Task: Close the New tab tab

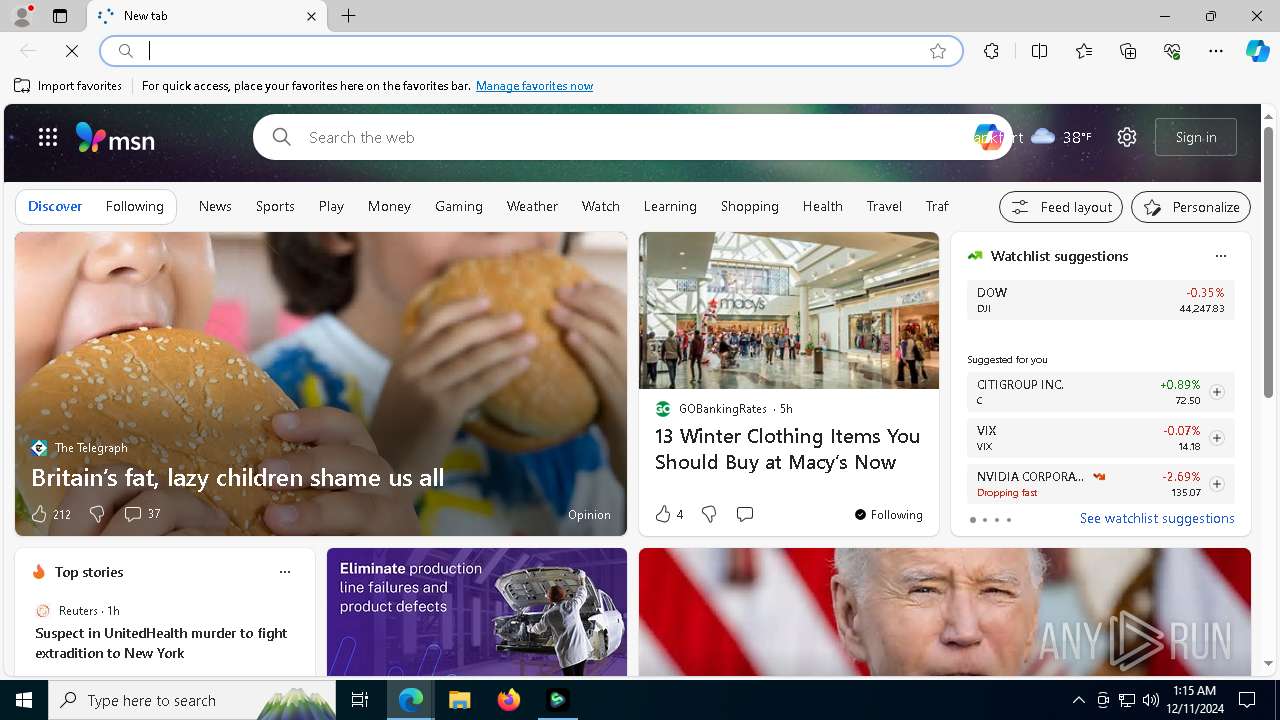Action: click(311, 16)
